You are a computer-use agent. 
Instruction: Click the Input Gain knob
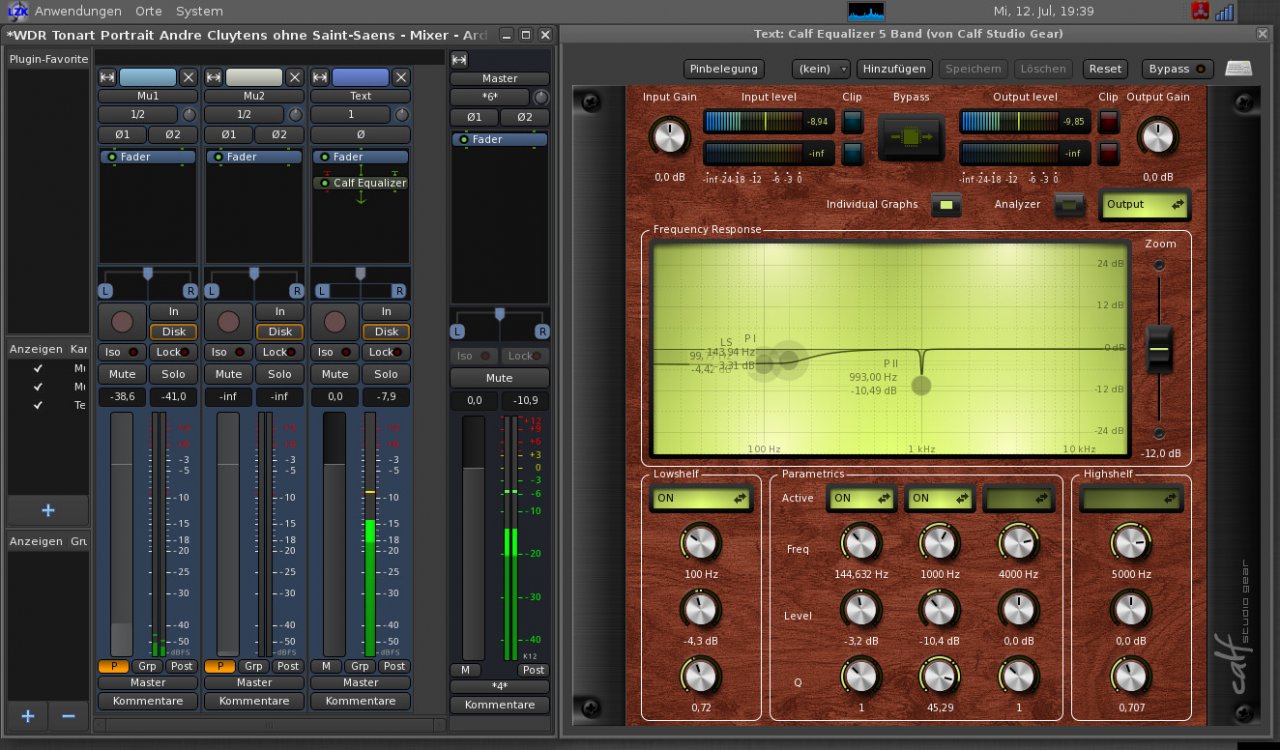coord(669,135)
